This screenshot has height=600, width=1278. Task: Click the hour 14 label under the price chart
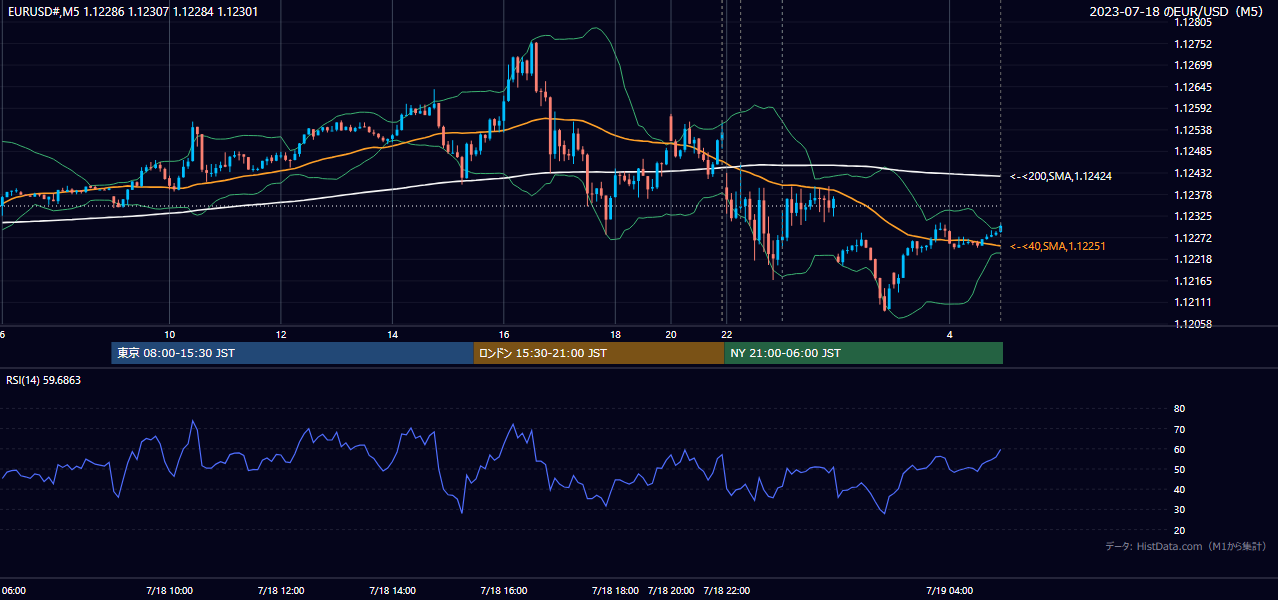click(393, 334)
